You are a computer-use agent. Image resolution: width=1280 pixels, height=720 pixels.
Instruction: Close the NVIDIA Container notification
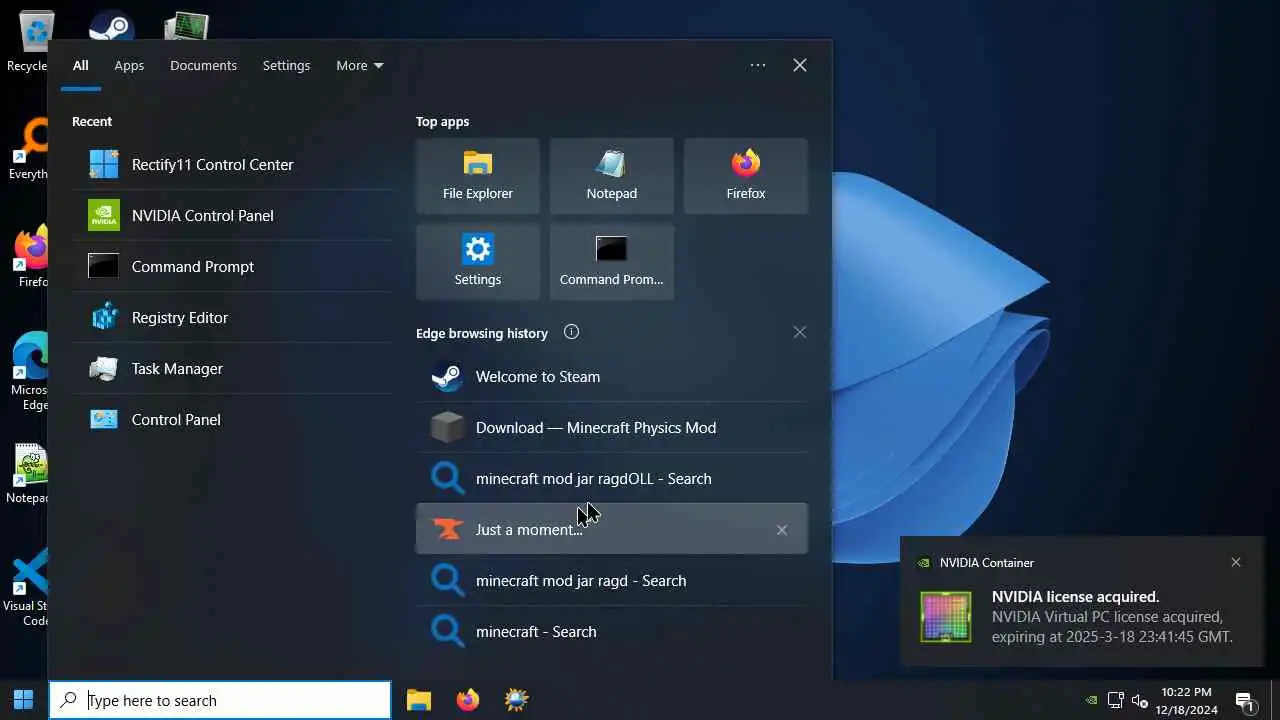point(1236,562)
